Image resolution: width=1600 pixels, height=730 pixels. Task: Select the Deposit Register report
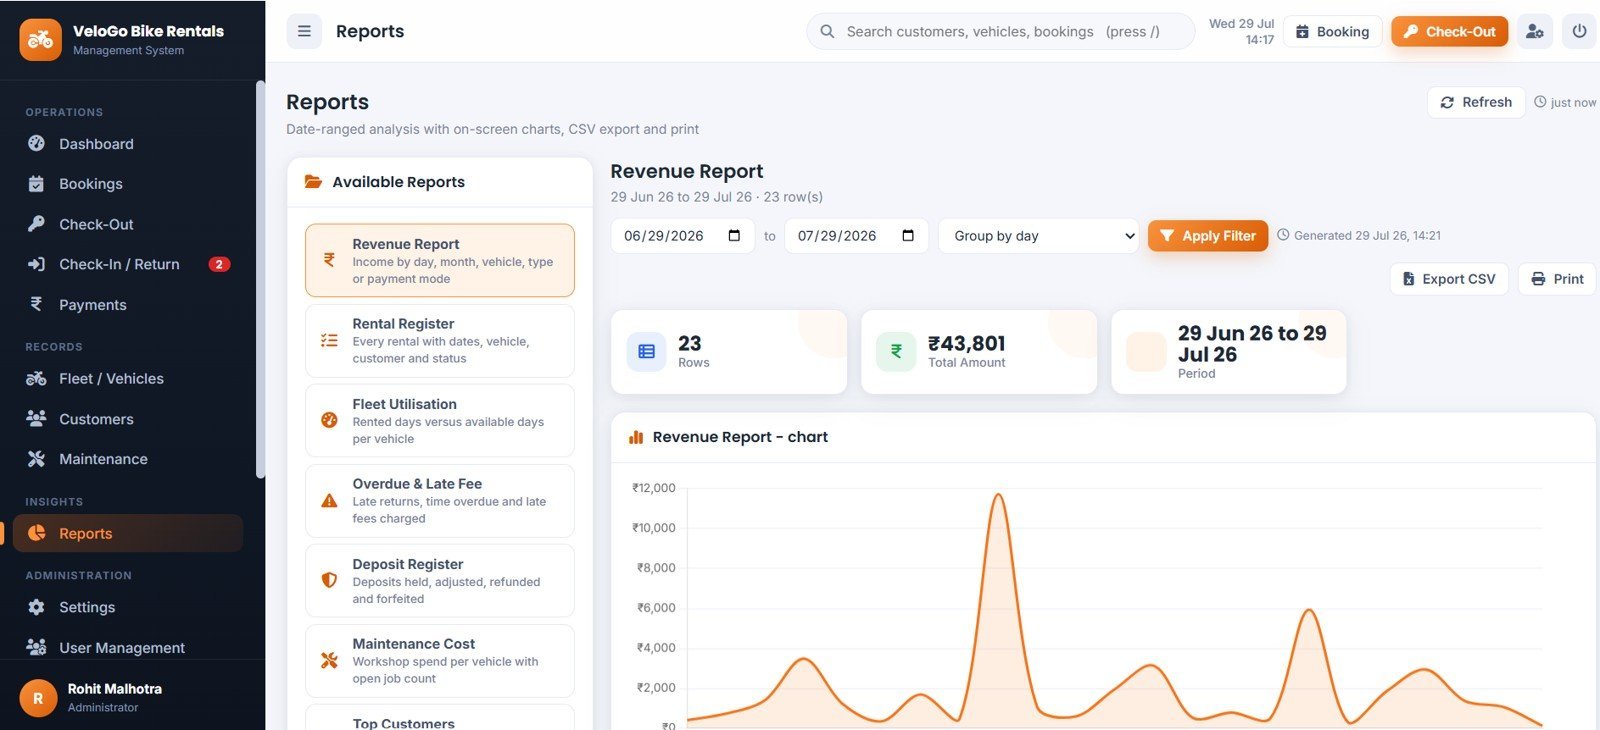click(x=440, y=580)
